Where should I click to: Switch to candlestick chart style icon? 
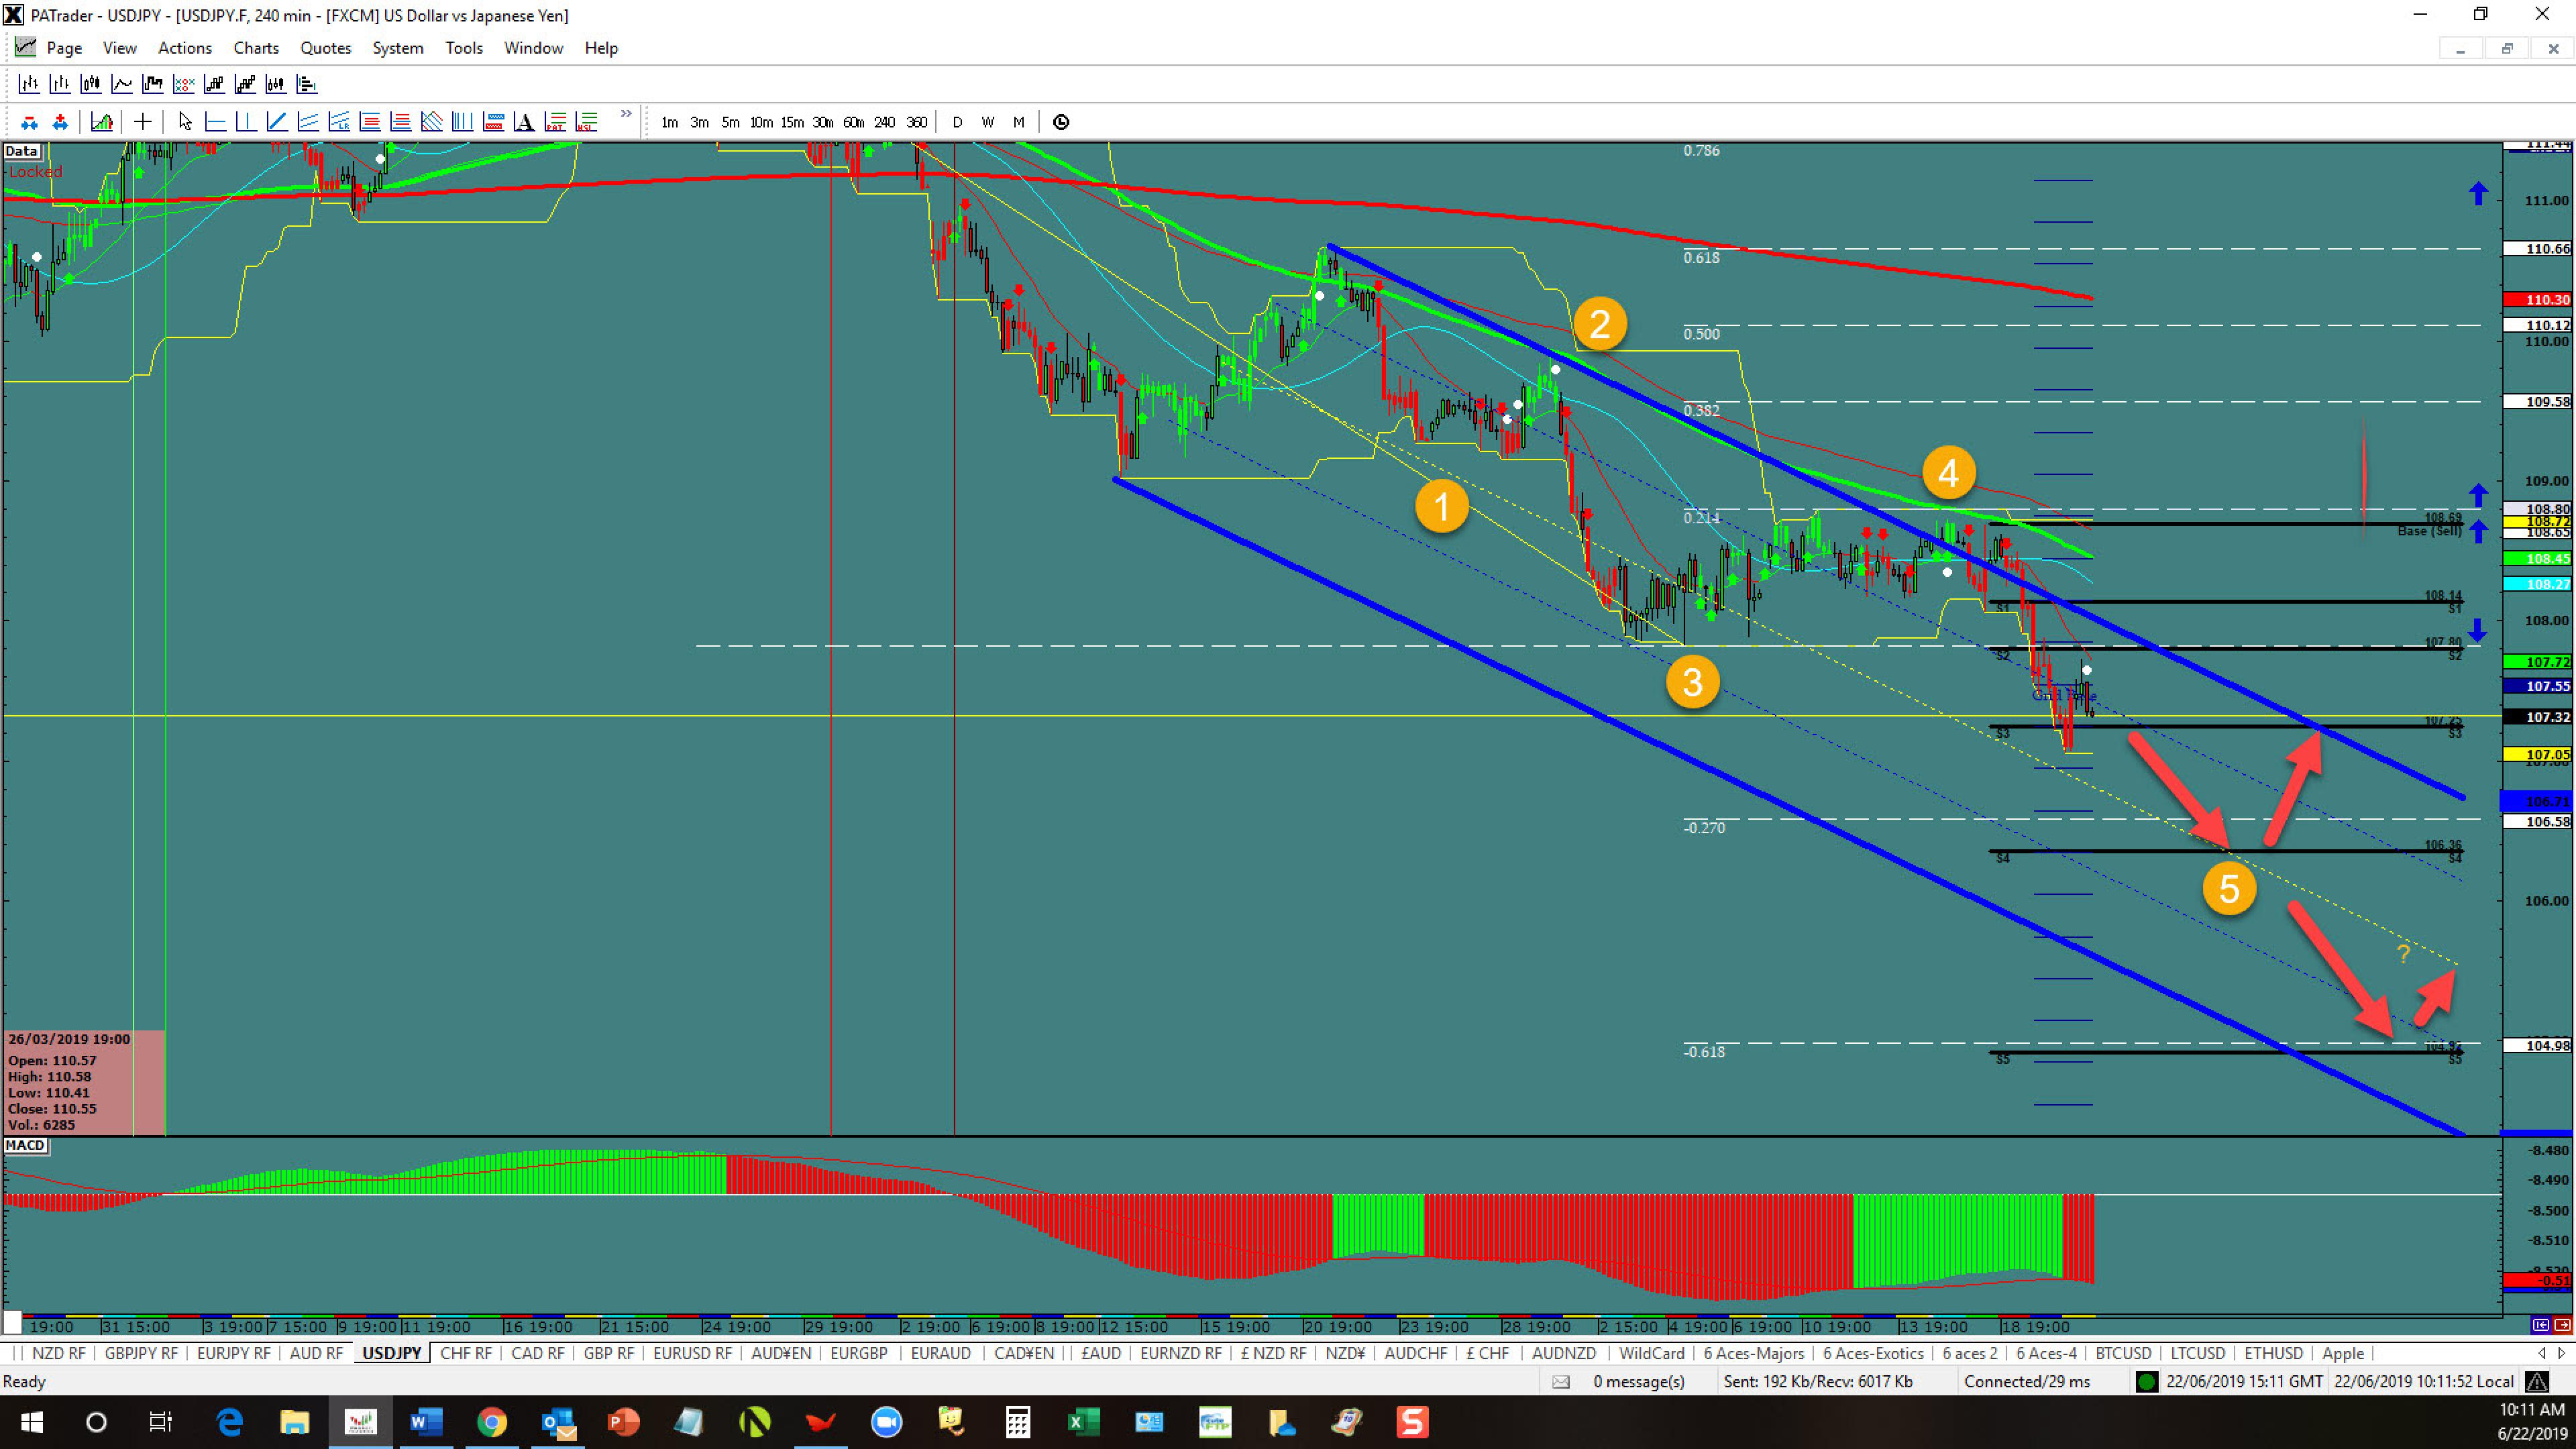click(91, 84)
